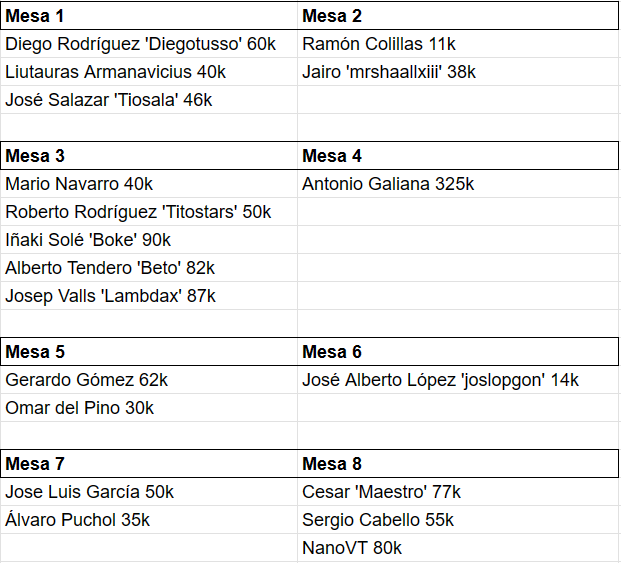Select the NanoVT 80k cell

(x=458, y=548)
